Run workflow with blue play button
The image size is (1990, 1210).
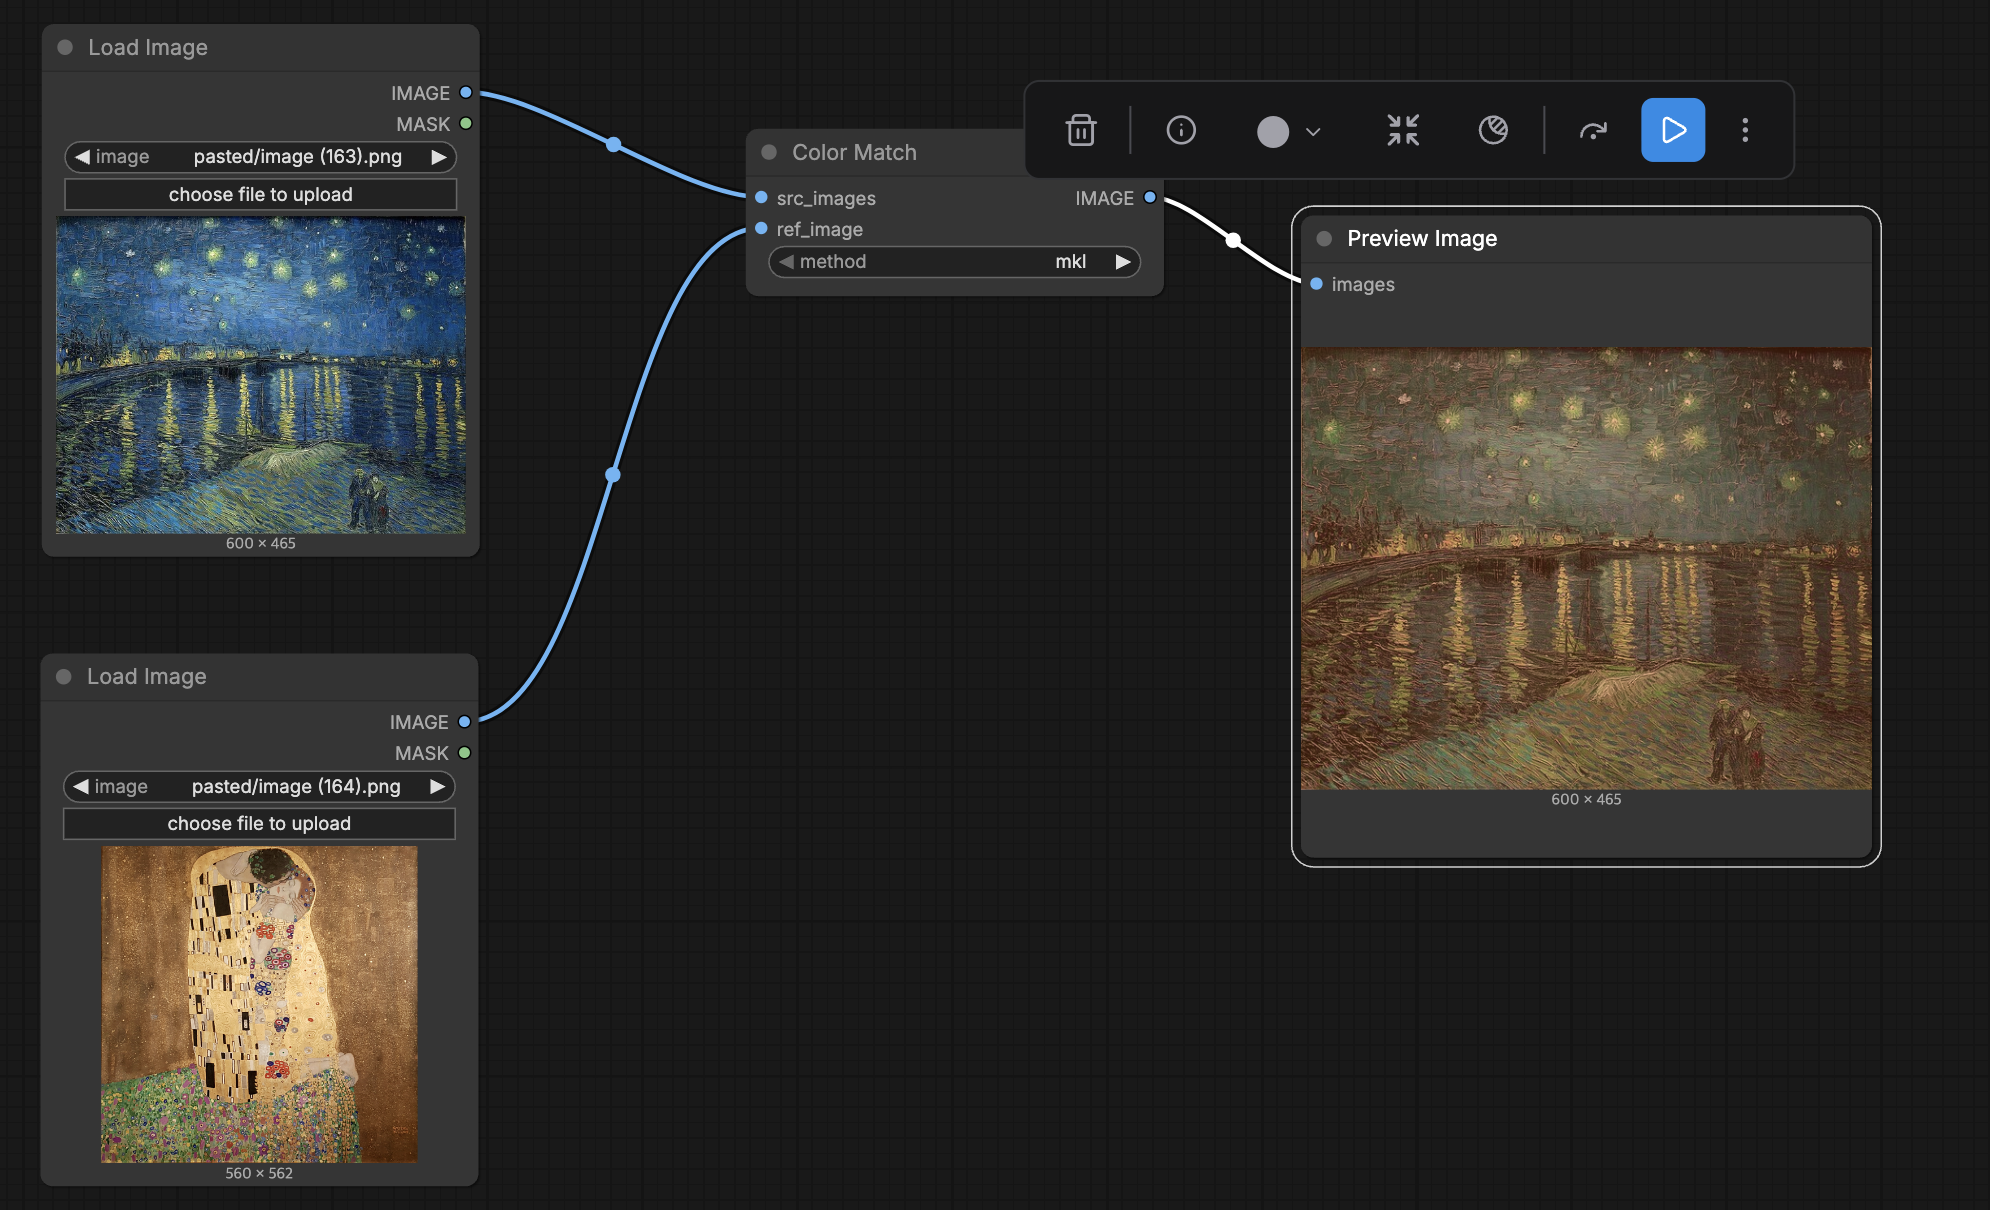tap(1672, 130)
